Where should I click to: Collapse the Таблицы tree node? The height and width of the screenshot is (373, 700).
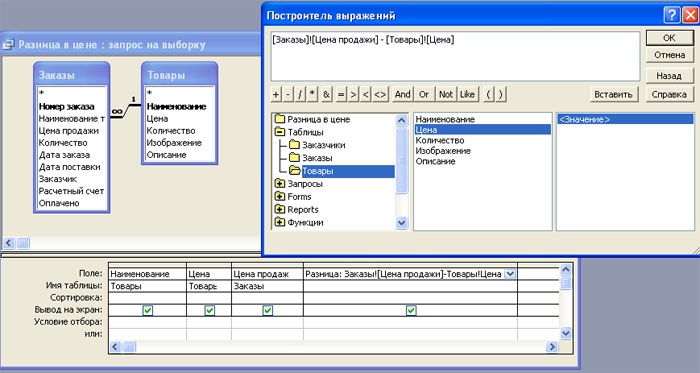tap(280, 132)
